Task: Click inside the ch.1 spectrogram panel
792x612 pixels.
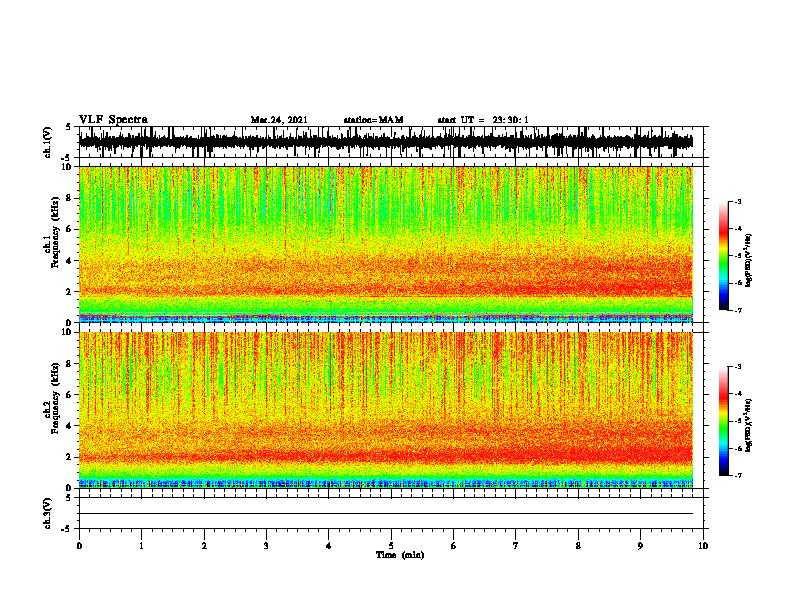Action: (385, 244)
